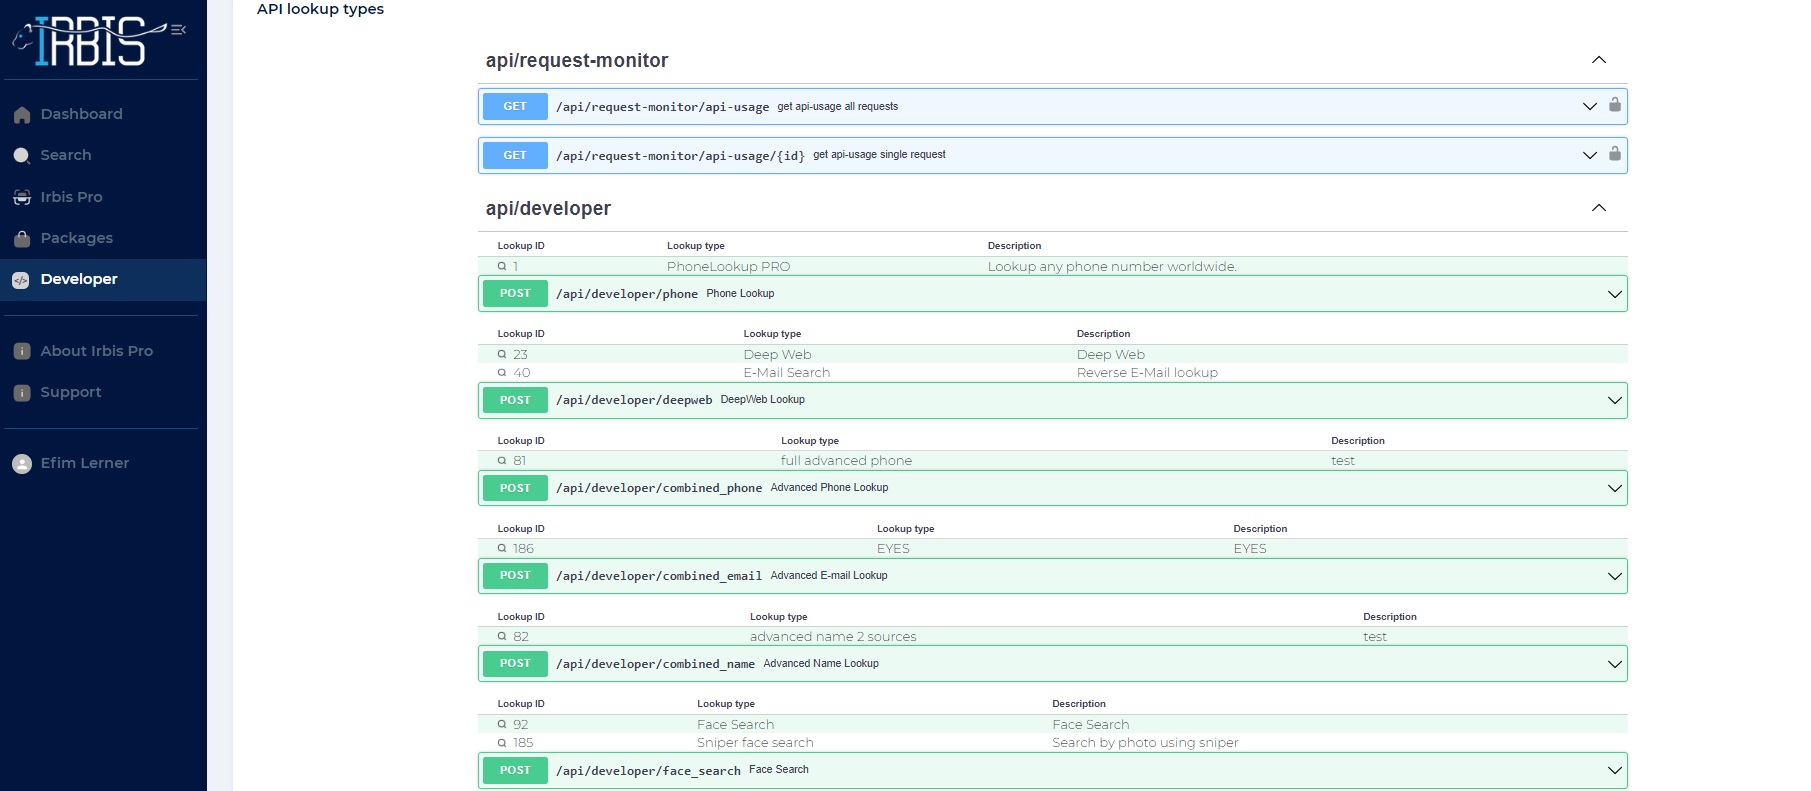This screenshot has width=1811, height=791.
Task: Click the Irbis Pro icon in sidebar
Action: pos(22,198)
